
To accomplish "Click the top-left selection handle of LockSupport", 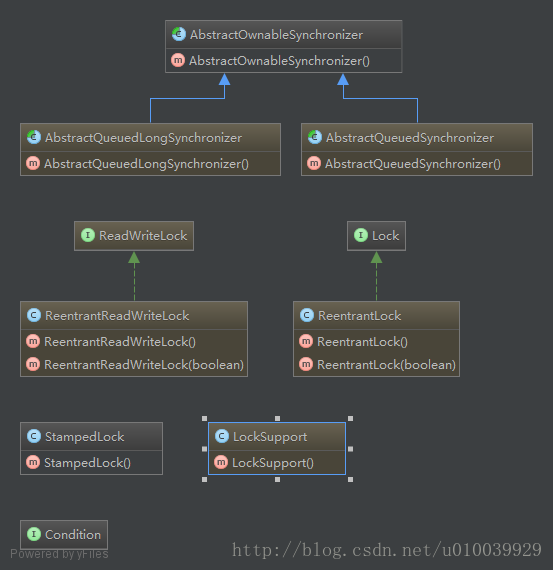I will click(x=204, y=418).
